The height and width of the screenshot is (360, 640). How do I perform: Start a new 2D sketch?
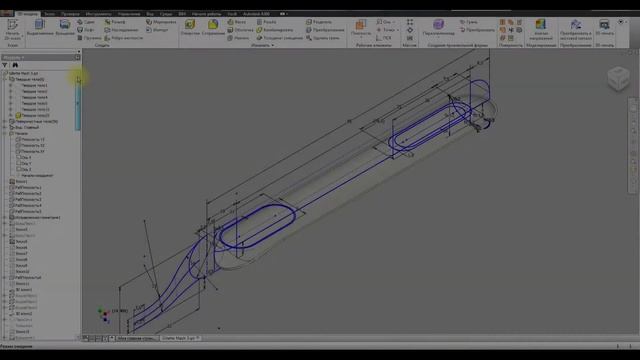(12, 29)
